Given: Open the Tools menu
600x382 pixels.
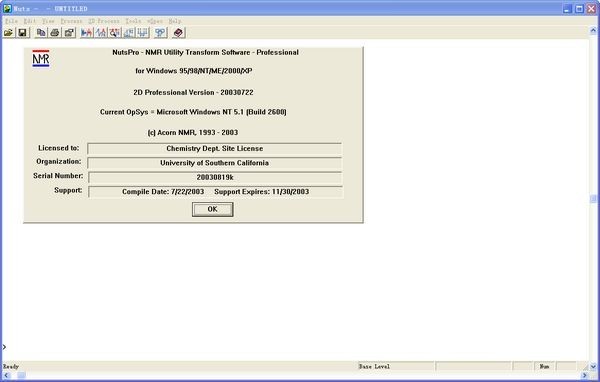Looking at the screenshot, I should click(x=133, y=21).
